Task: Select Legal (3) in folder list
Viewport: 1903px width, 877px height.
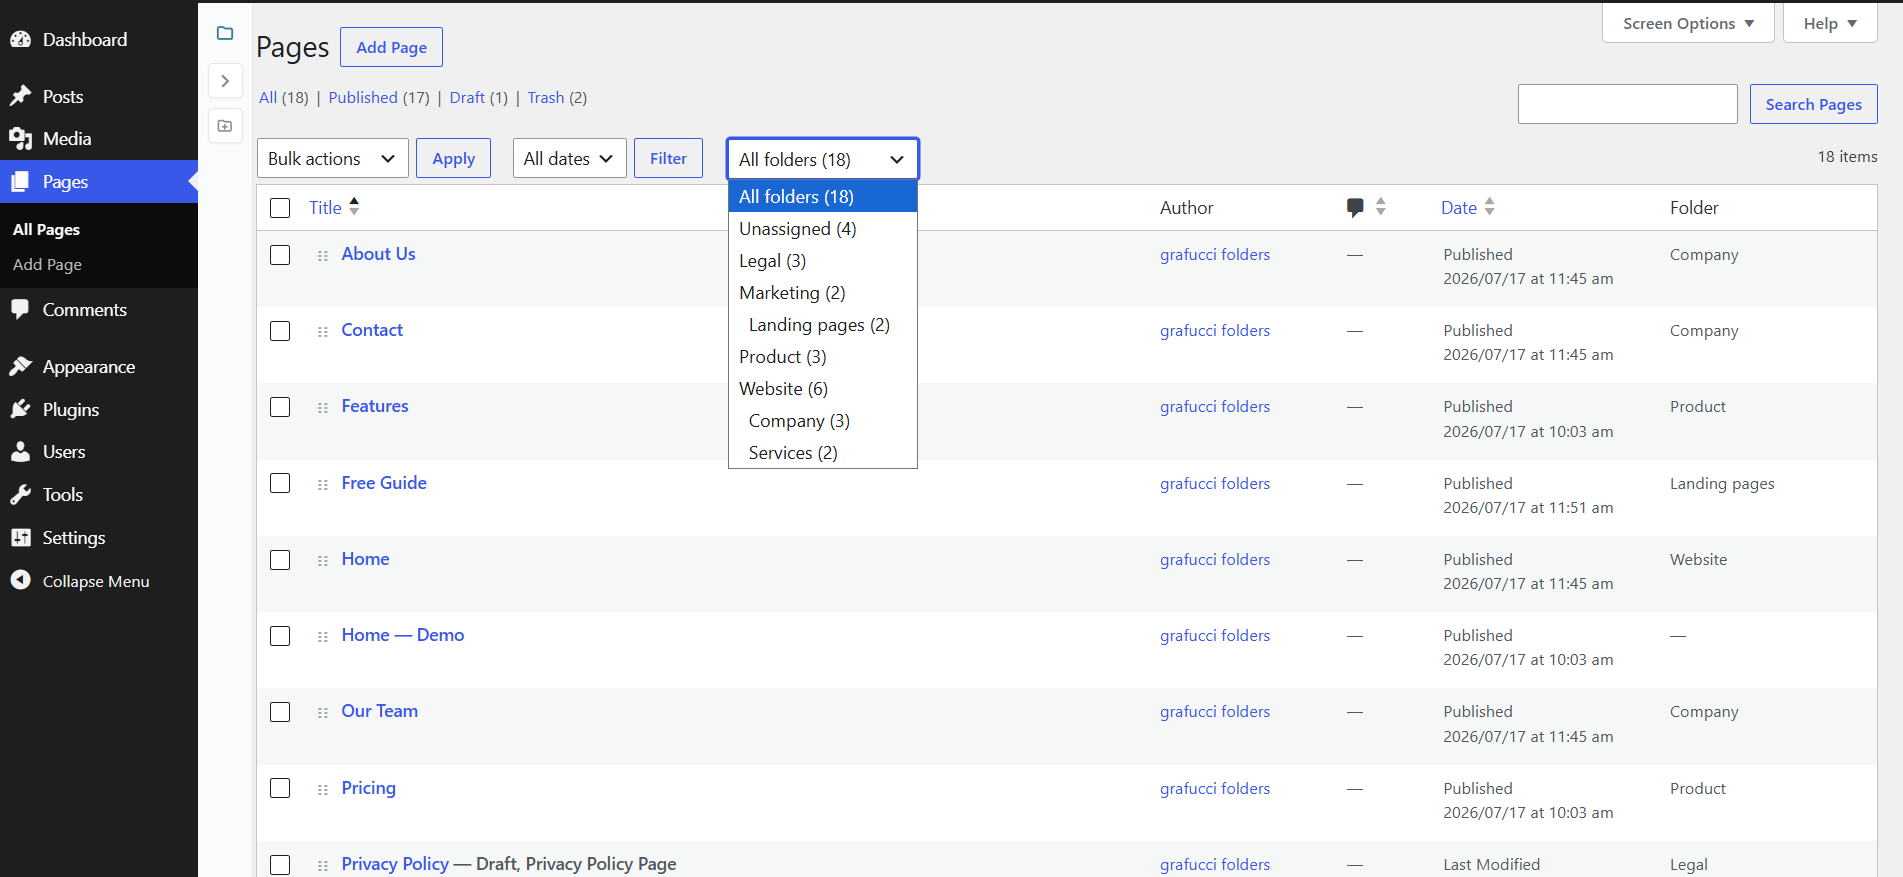Action: coord(822,261)
